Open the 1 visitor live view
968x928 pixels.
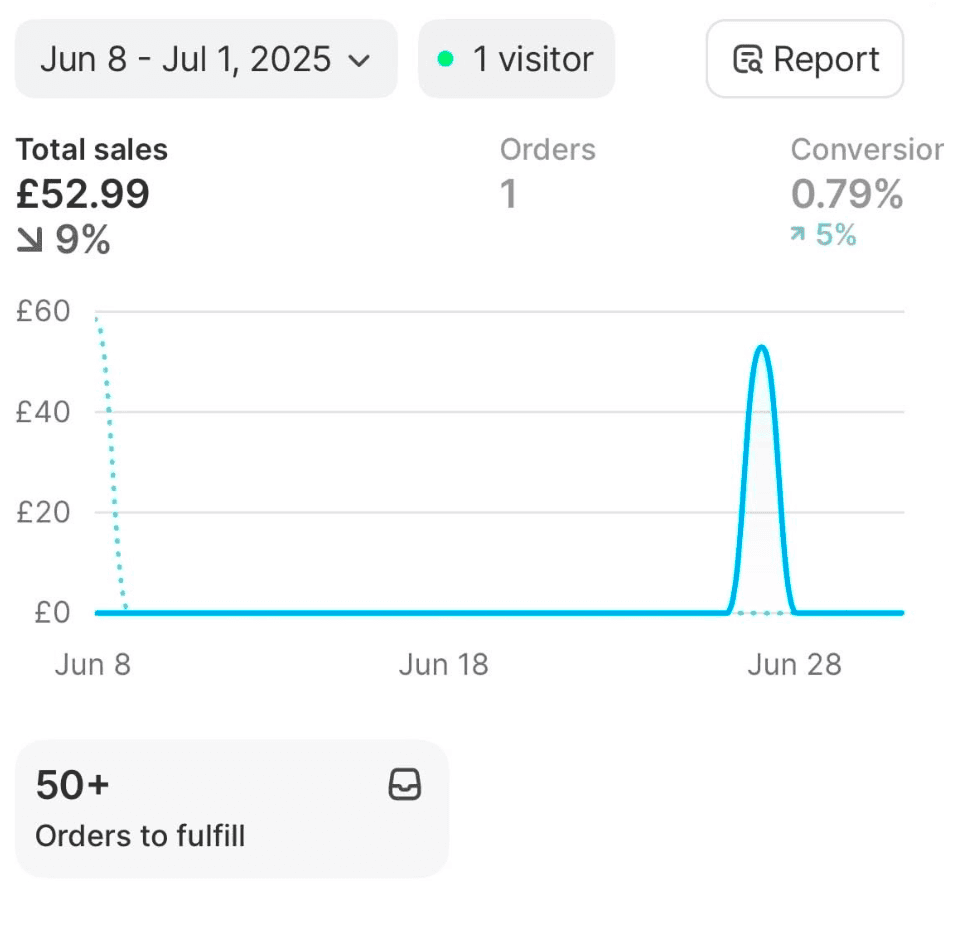click(517, 59)
